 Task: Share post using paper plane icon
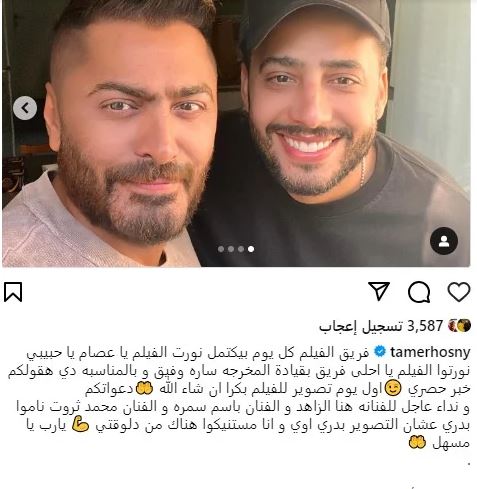point(379,291)
